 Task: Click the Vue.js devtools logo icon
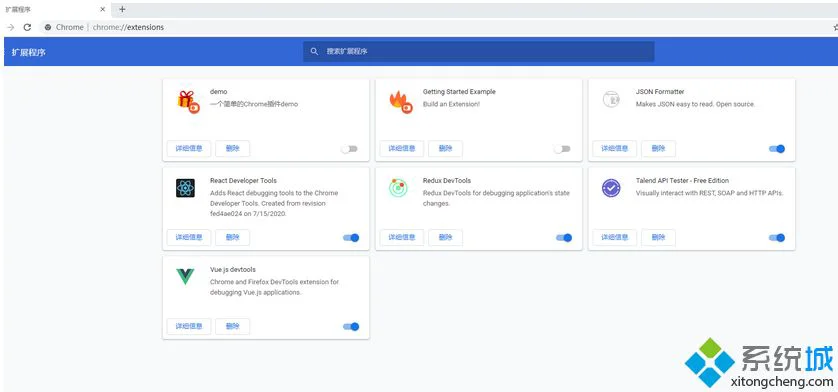(x=185, y=276)
